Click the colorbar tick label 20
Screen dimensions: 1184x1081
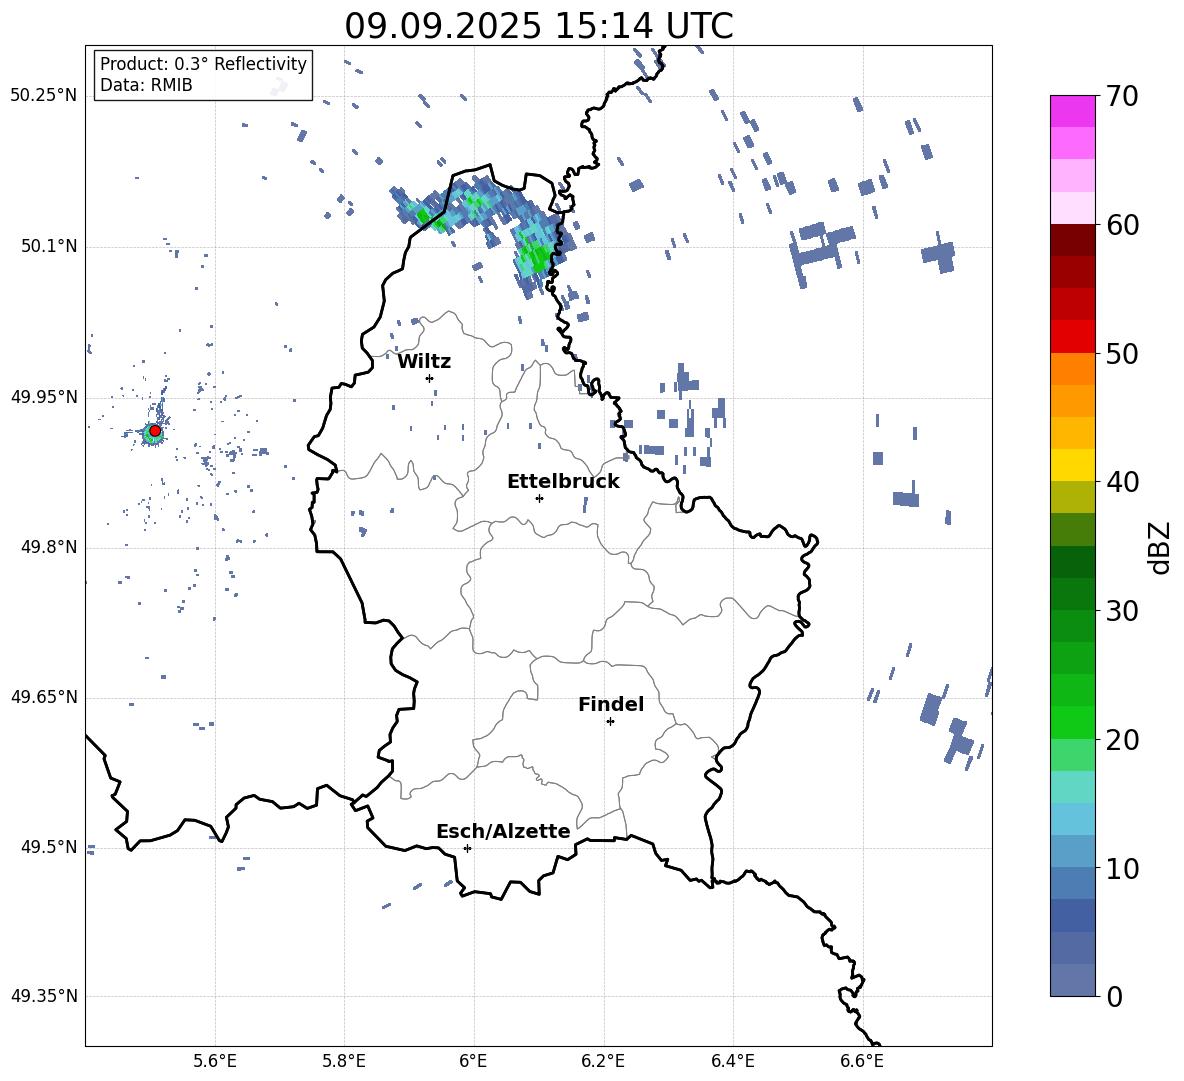[1122, 740]
